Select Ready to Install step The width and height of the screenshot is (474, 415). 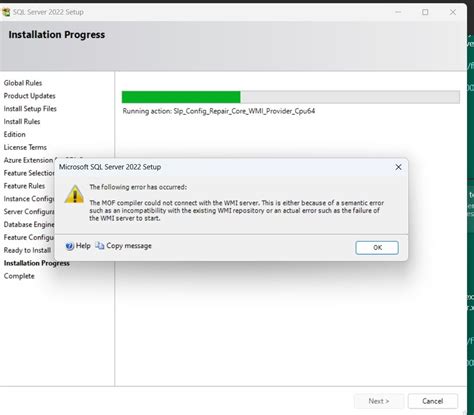(x=27, y=250)
